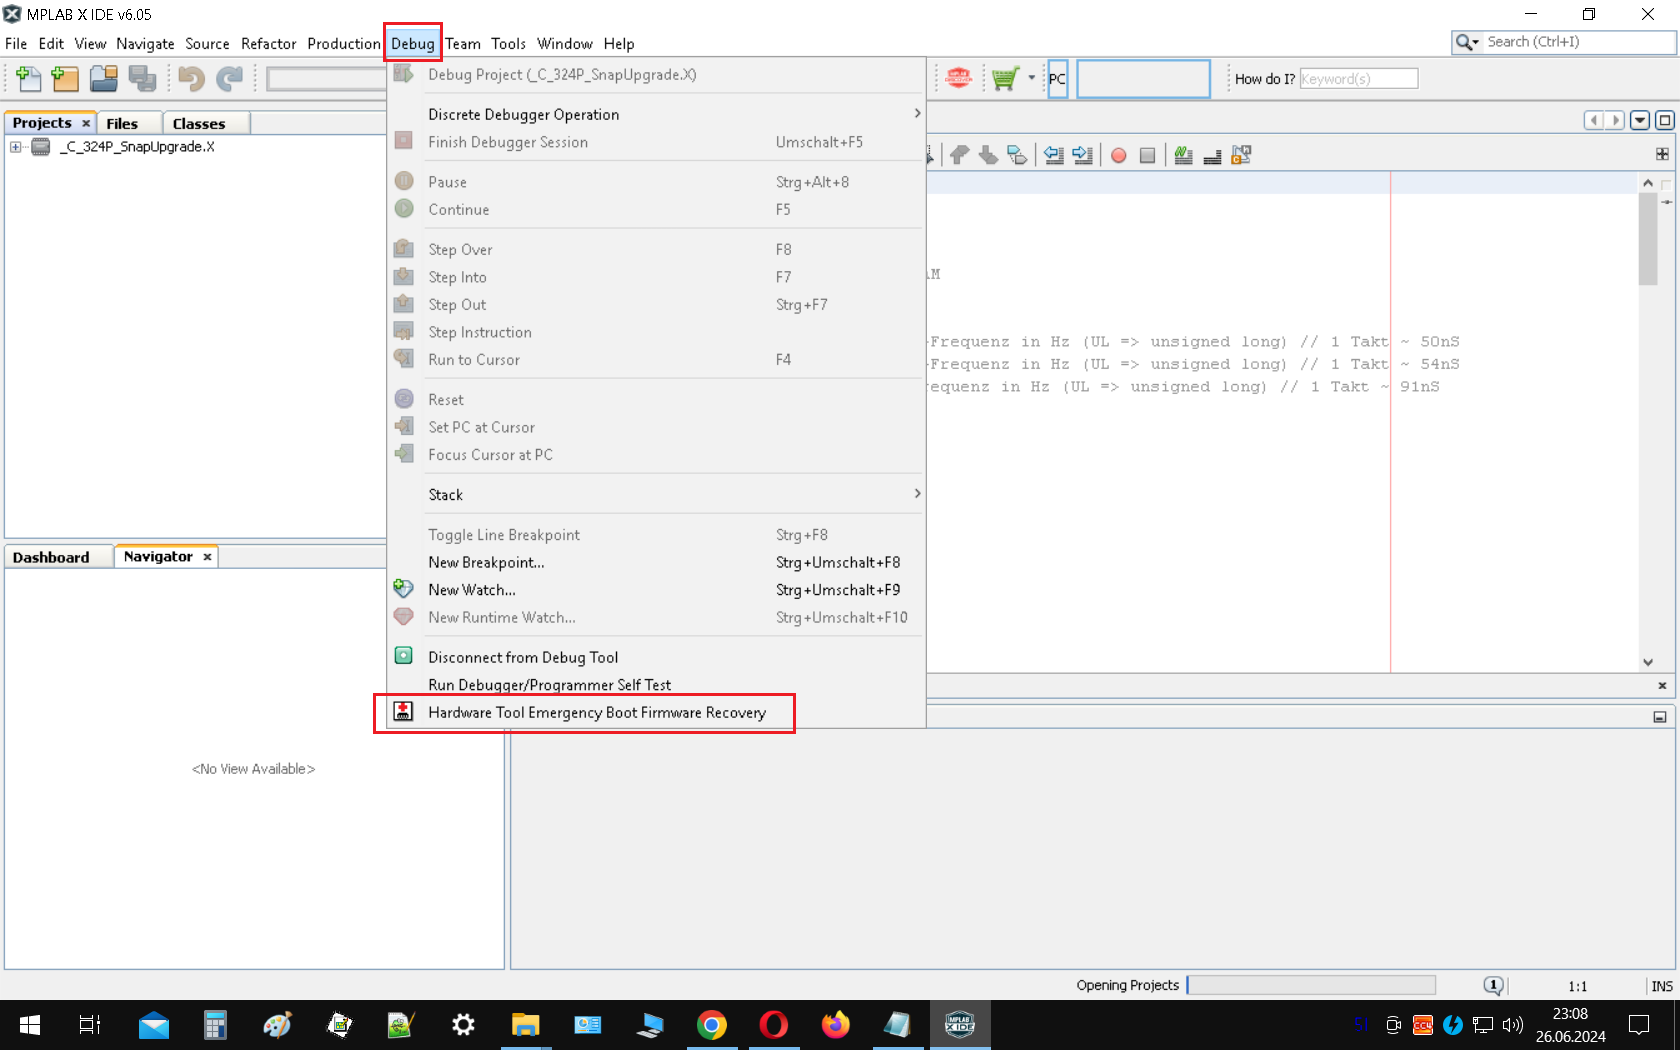This screenshot has width=1680, height=1055.
Task: Open the Team menu
Action: coord(463,44)
